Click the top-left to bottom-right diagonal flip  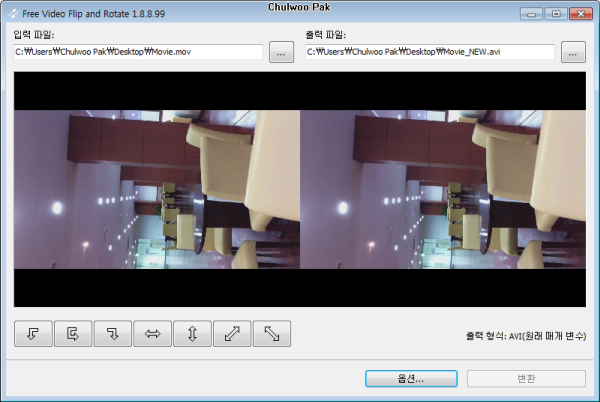coord(272,335)
